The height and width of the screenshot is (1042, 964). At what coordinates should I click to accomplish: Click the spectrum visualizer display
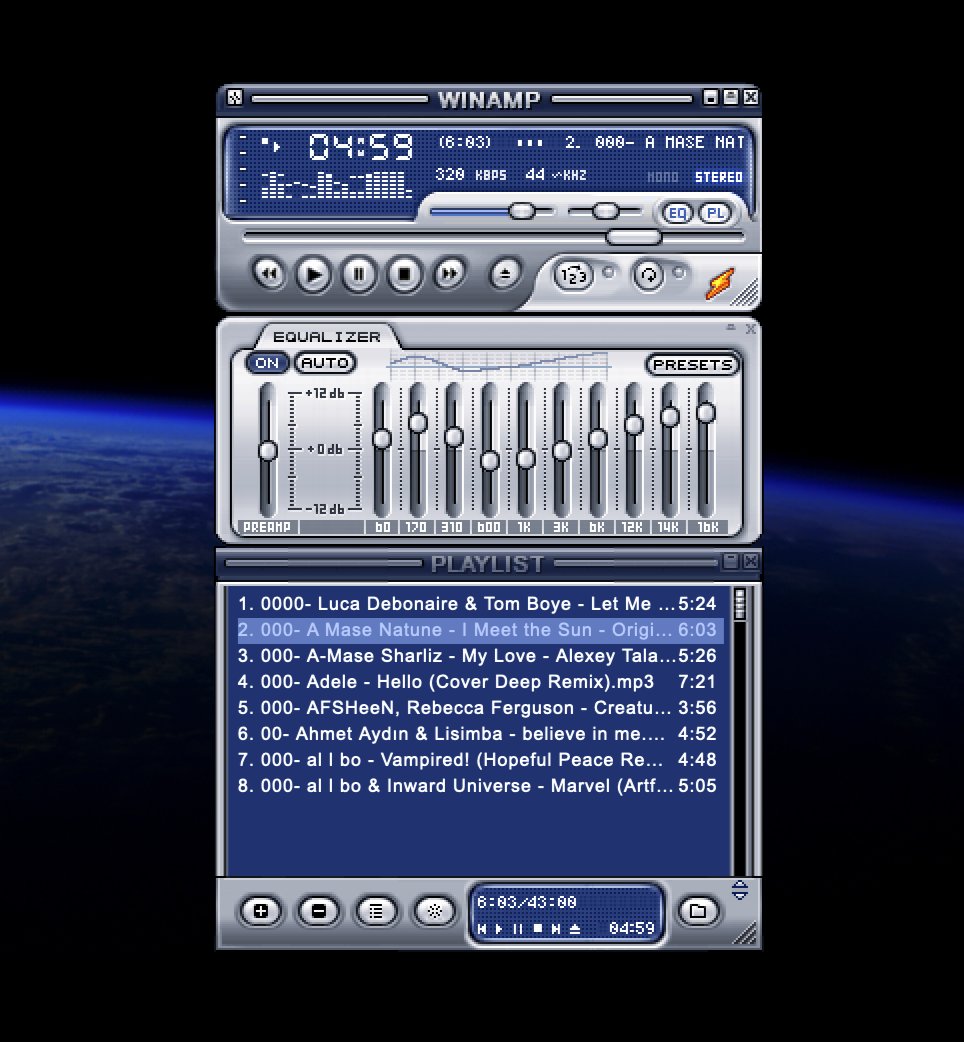(336, 184)
